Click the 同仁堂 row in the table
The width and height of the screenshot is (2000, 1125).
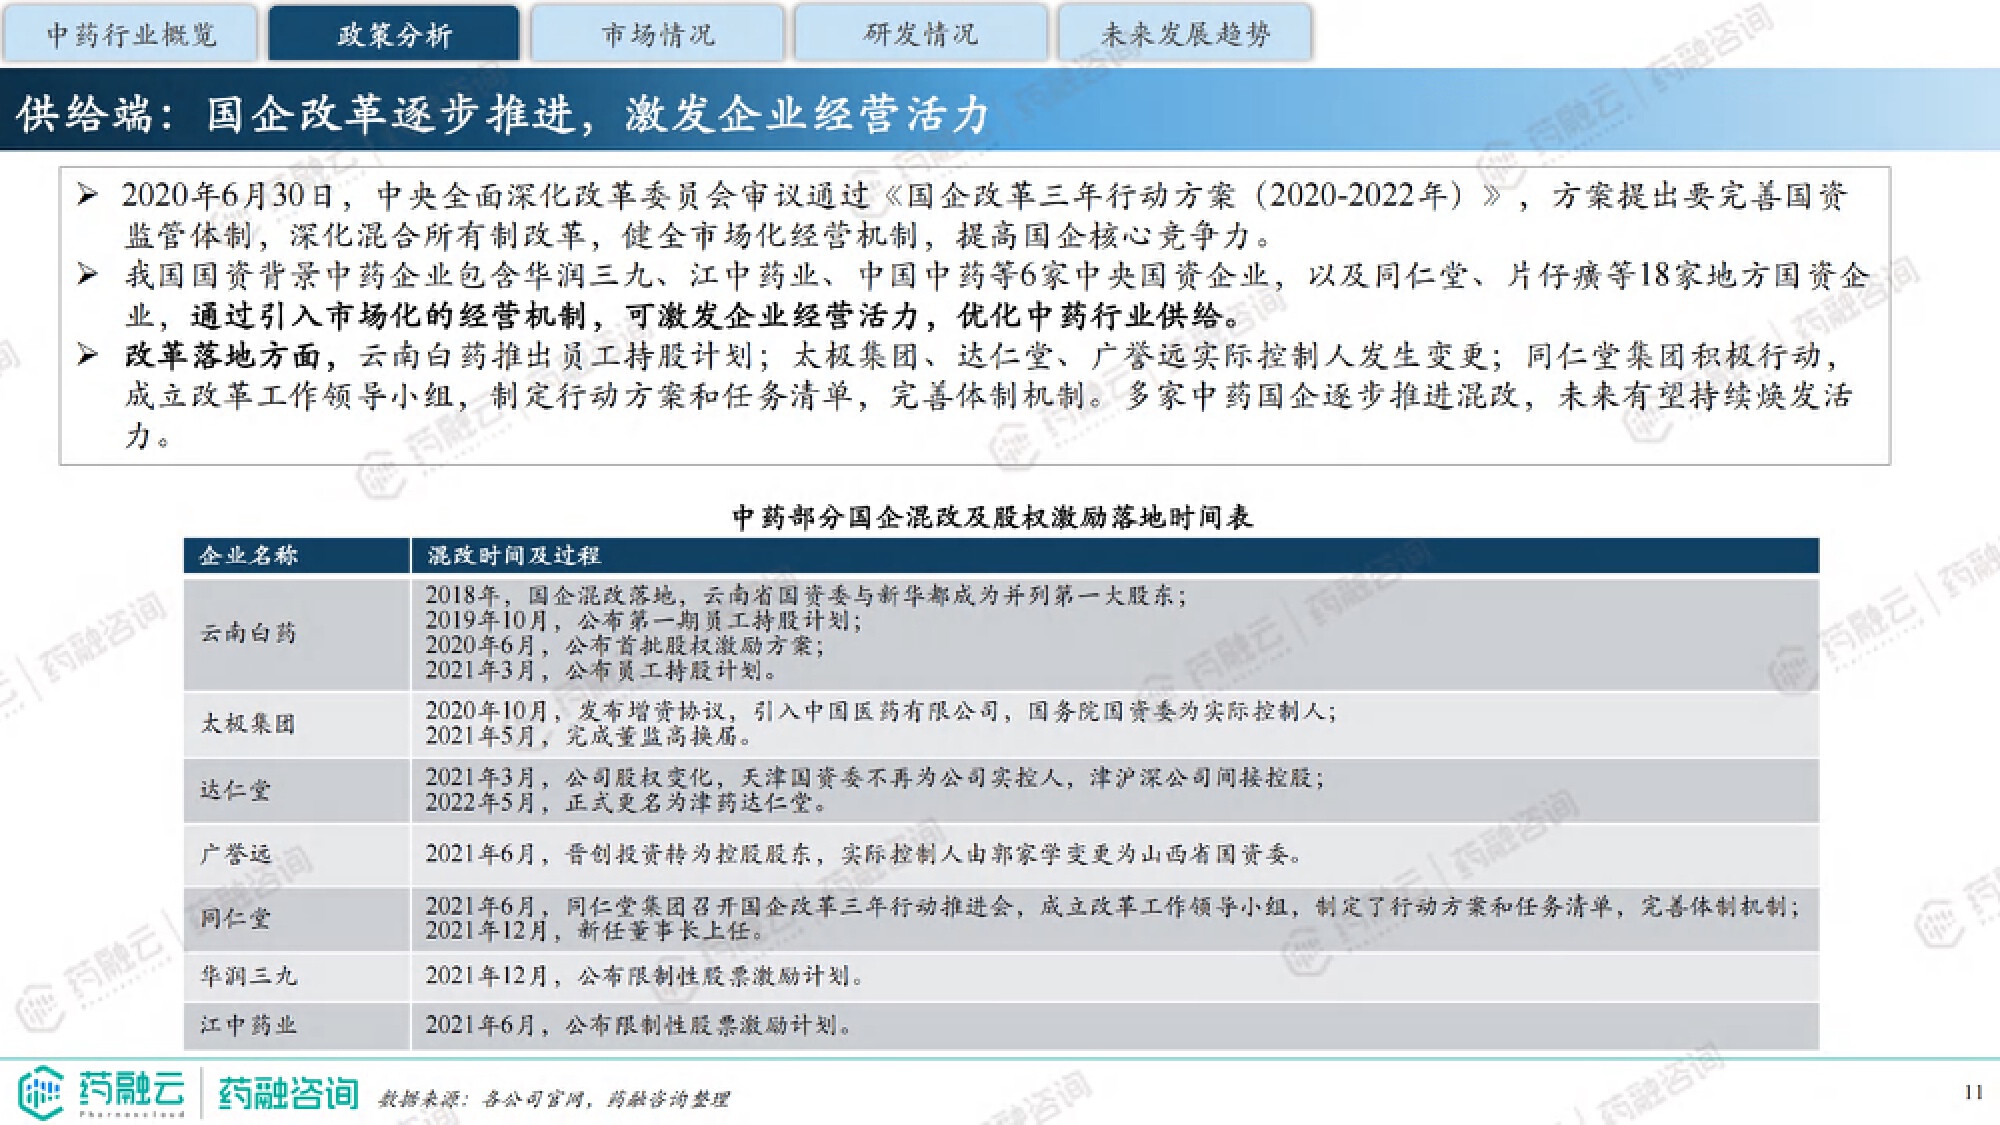[x=236, y=918]
